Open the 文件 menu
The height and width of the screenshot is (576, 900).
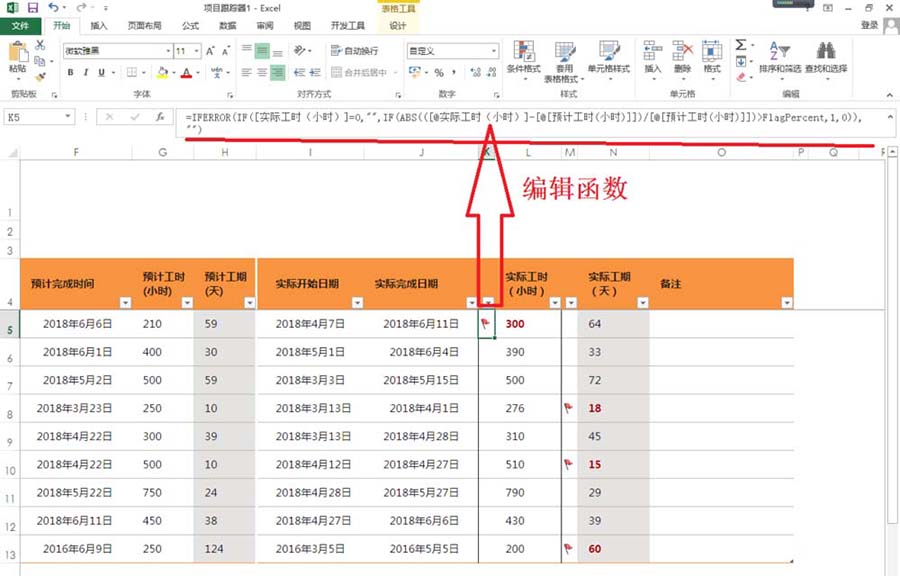(x=20, y=26)
